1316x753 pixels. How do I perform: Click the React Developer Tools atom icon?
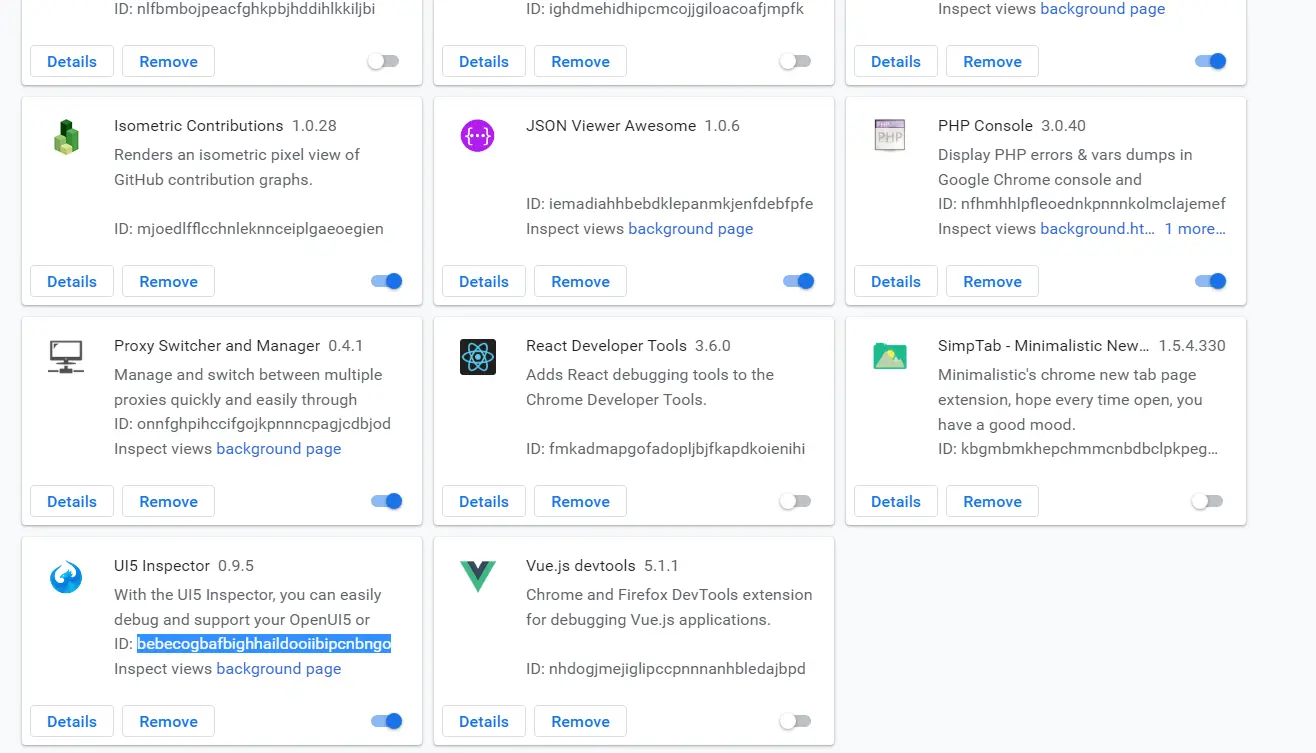(x=478, y=357)
